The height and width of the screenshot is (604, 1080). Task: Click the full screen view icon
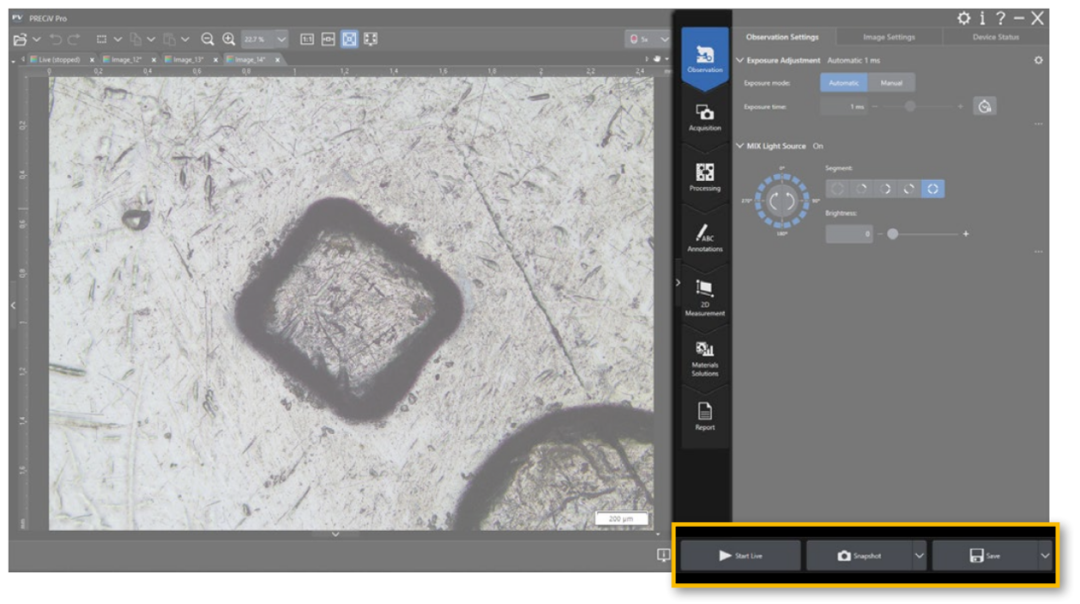tap(371, 39)
